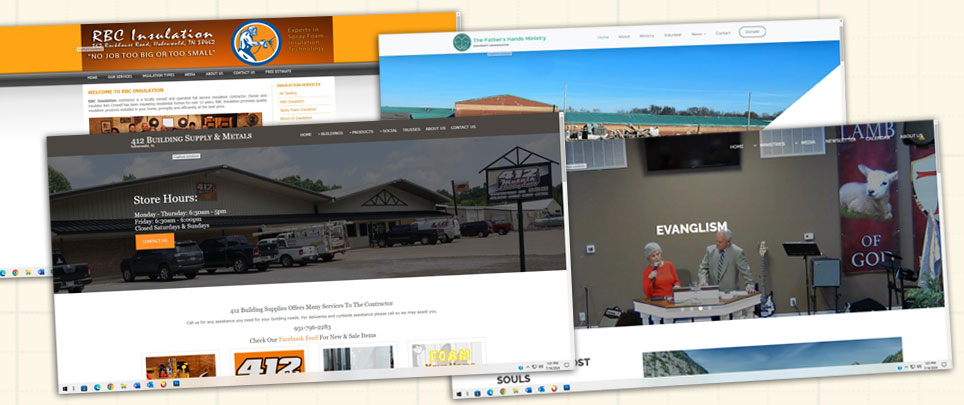Click the RBC Insulation spray-foam worker logo

point(257,44)
